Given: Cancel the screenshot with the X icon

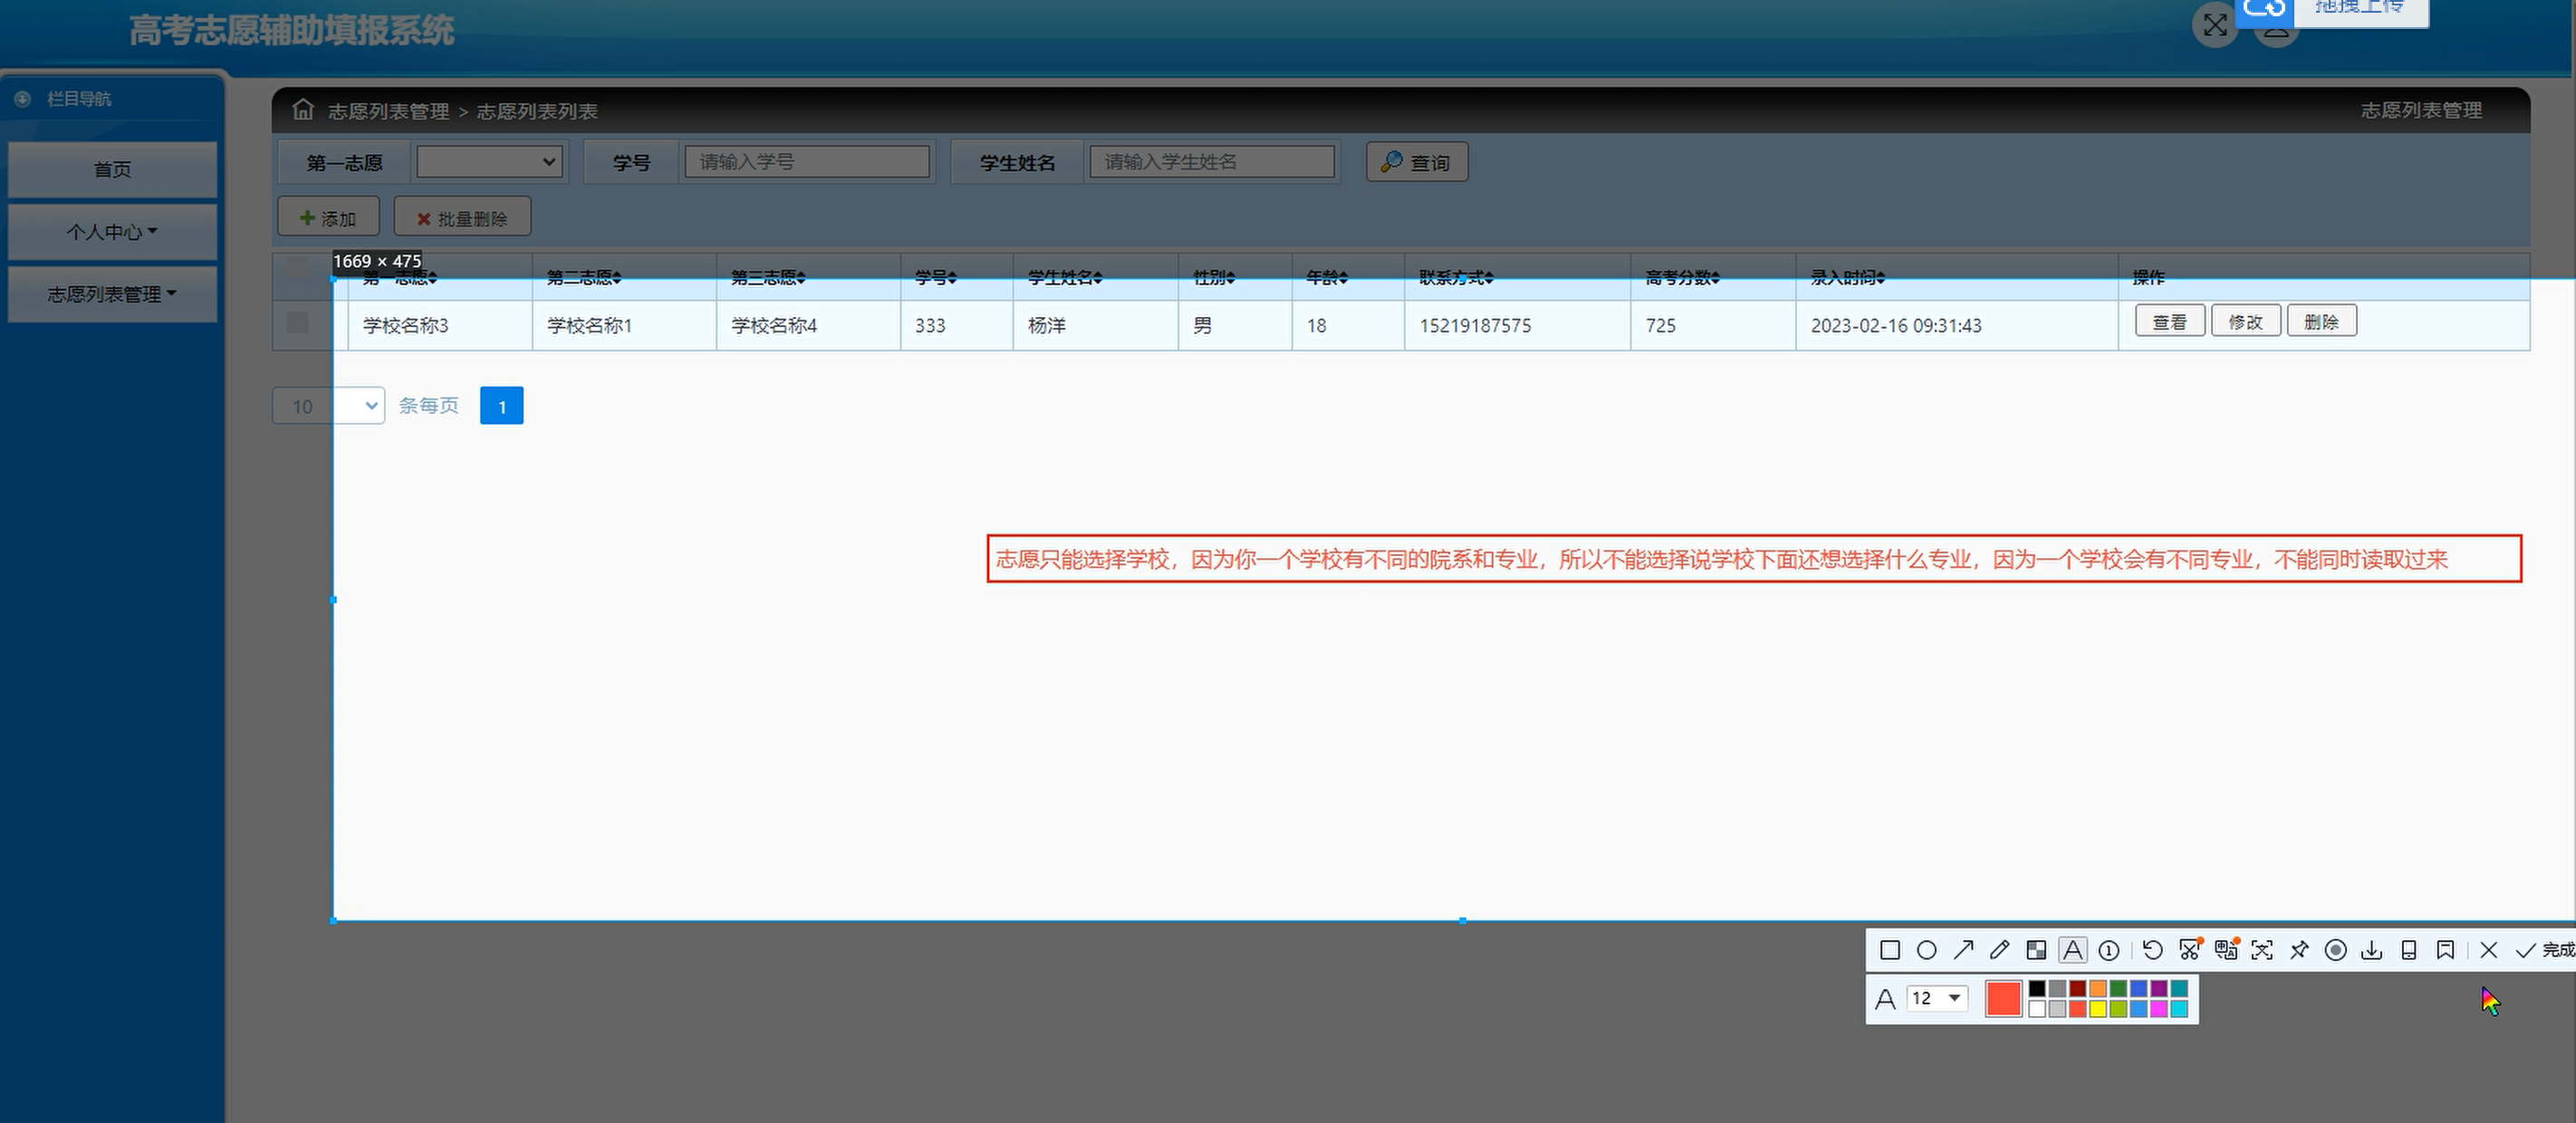Looking at the screenshot, I should coord(2489,950).
